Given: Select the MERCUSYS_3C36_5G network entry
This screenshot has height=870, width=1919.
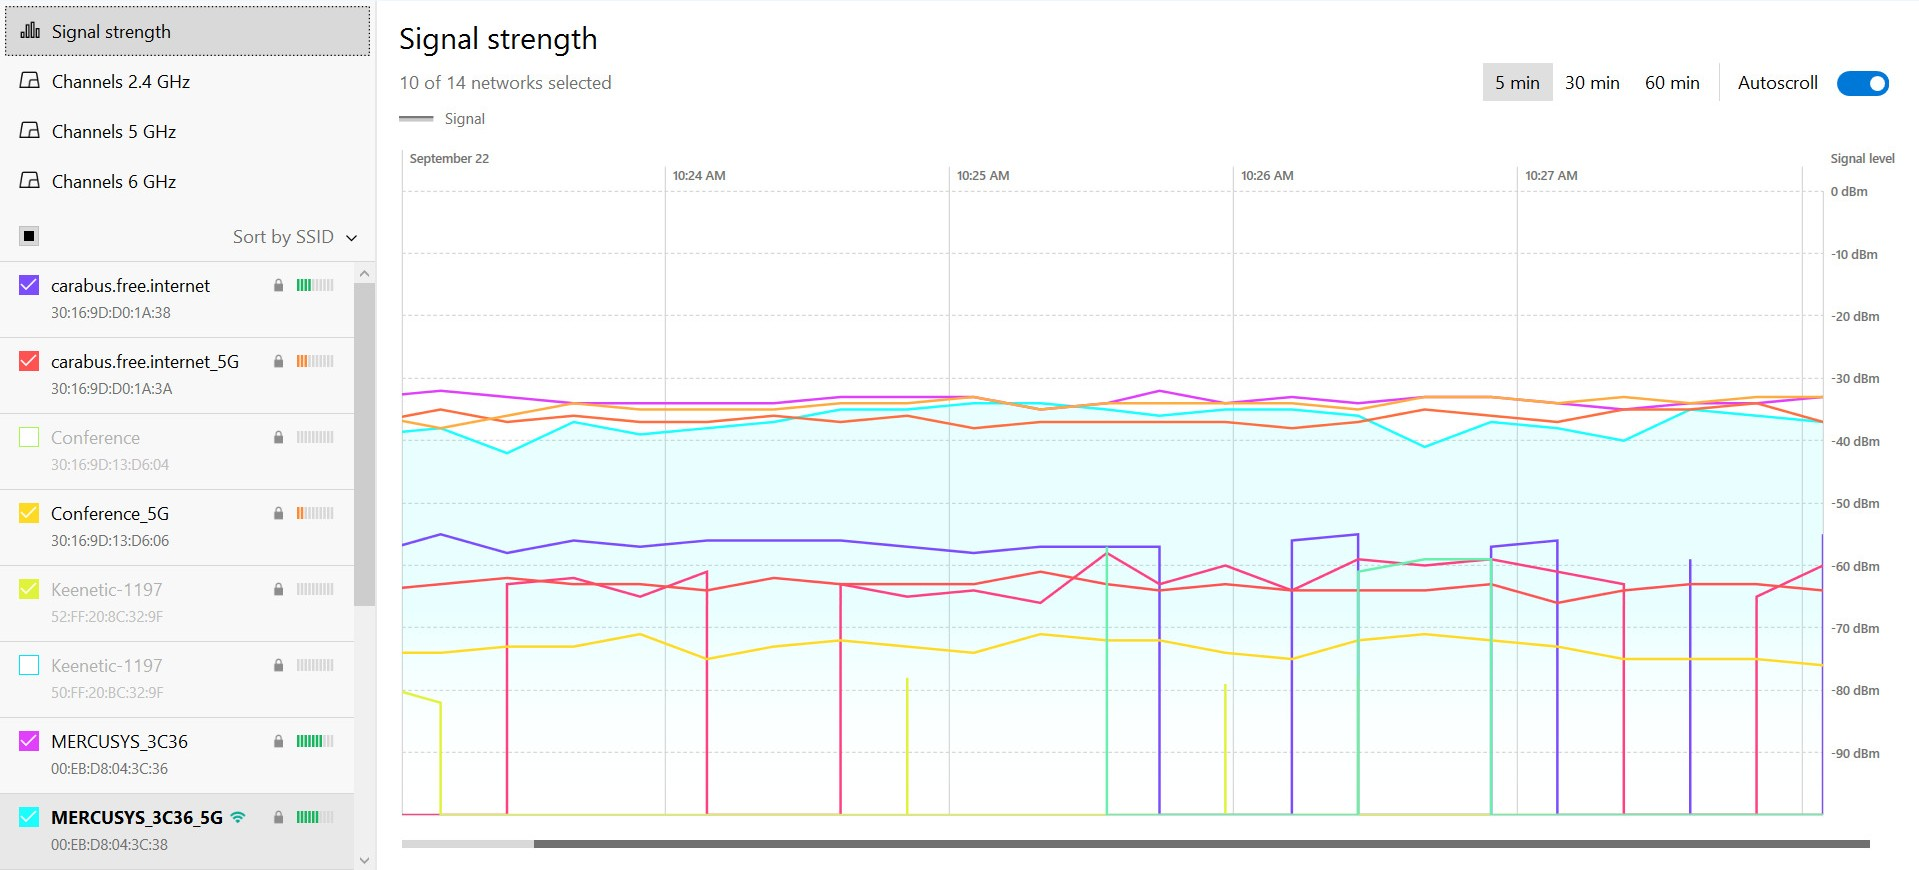Looking at the screenshot, I should point(137,818).
